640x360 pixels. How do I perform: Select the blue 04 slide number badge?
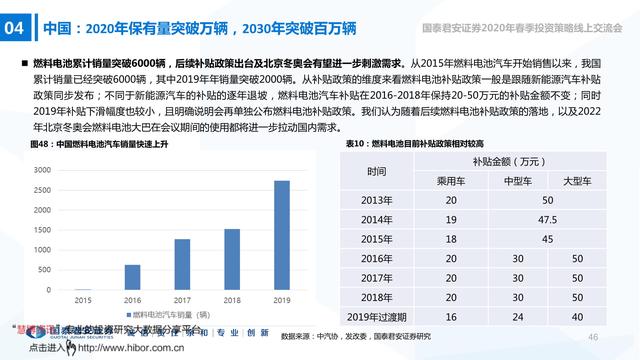coord(15,28)
